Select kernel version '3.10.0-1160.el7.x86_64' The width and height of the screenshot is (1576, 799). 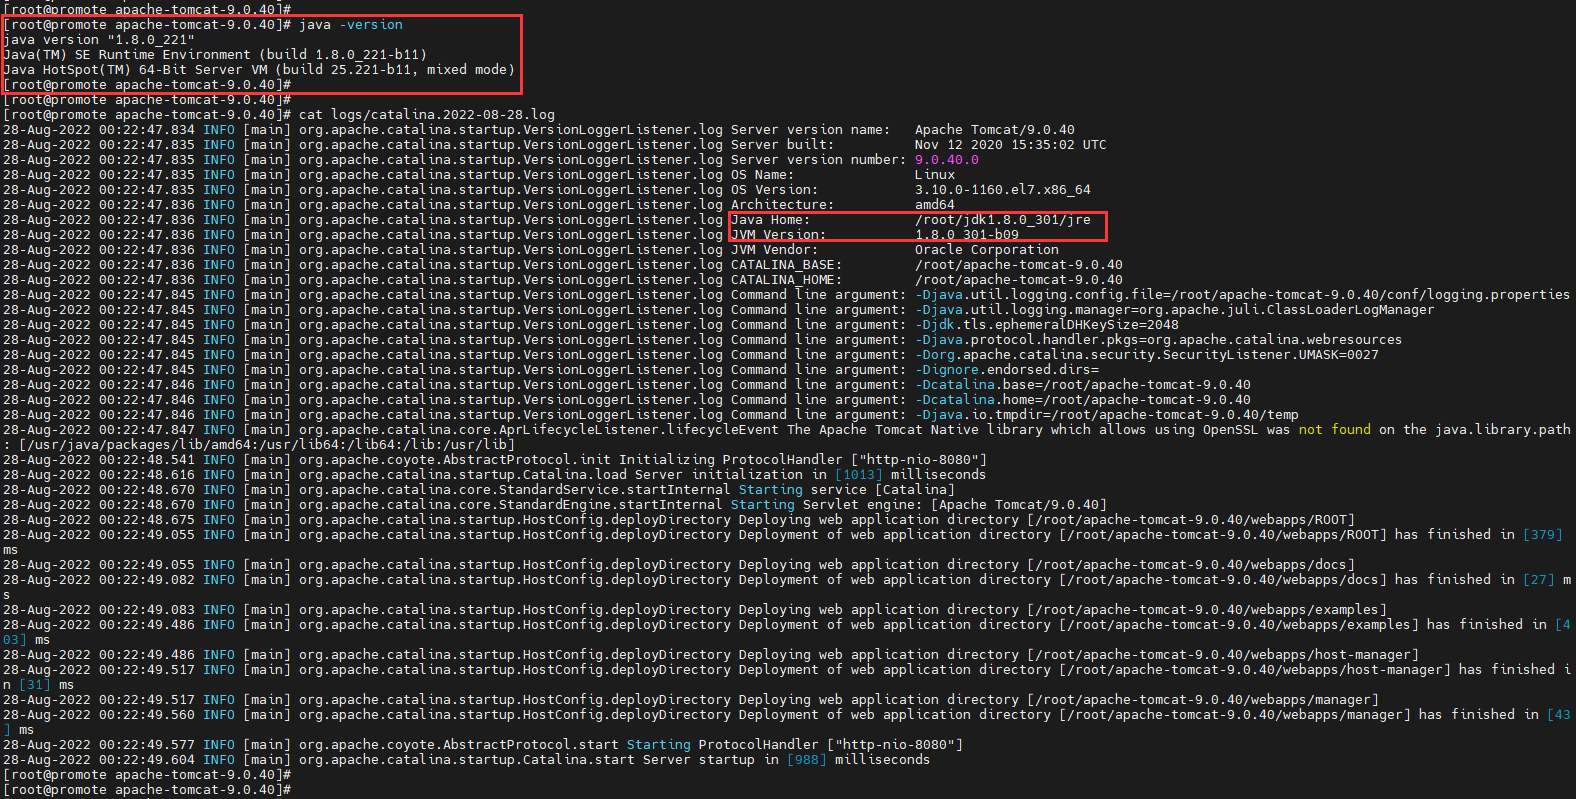pyautogui.click(x=1003, y=190)
